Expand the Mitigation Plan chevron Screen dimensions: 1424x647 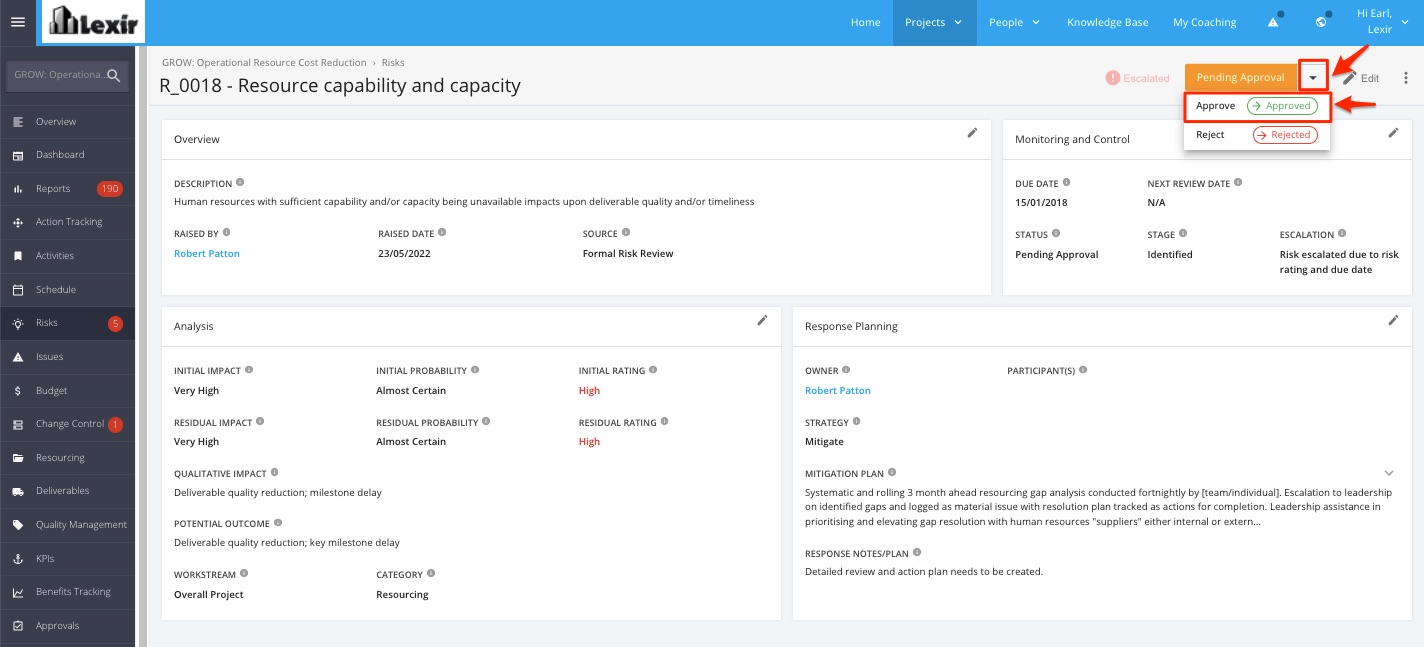pyautogui.click(x=1389, y=472)
